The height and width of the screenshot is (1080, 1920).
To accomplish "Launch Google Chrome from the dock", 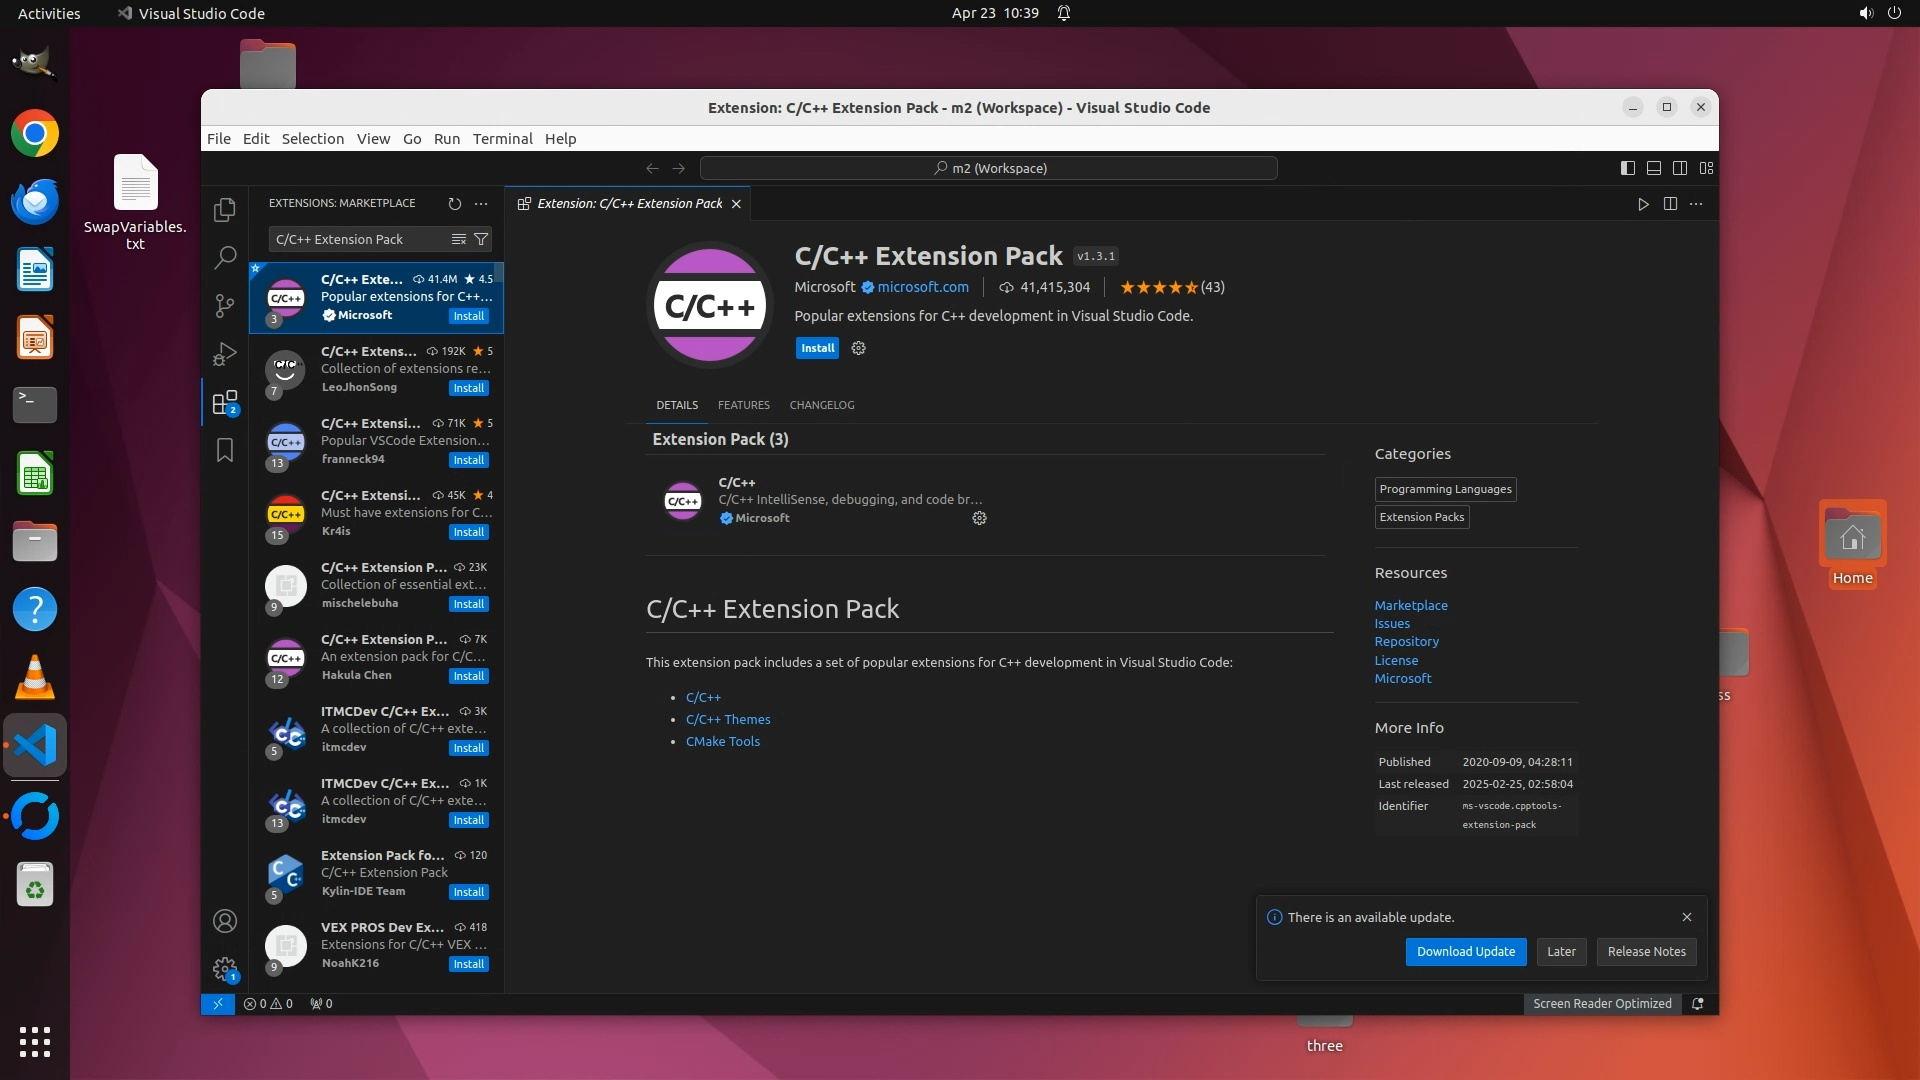I will [x=35, y=134].
